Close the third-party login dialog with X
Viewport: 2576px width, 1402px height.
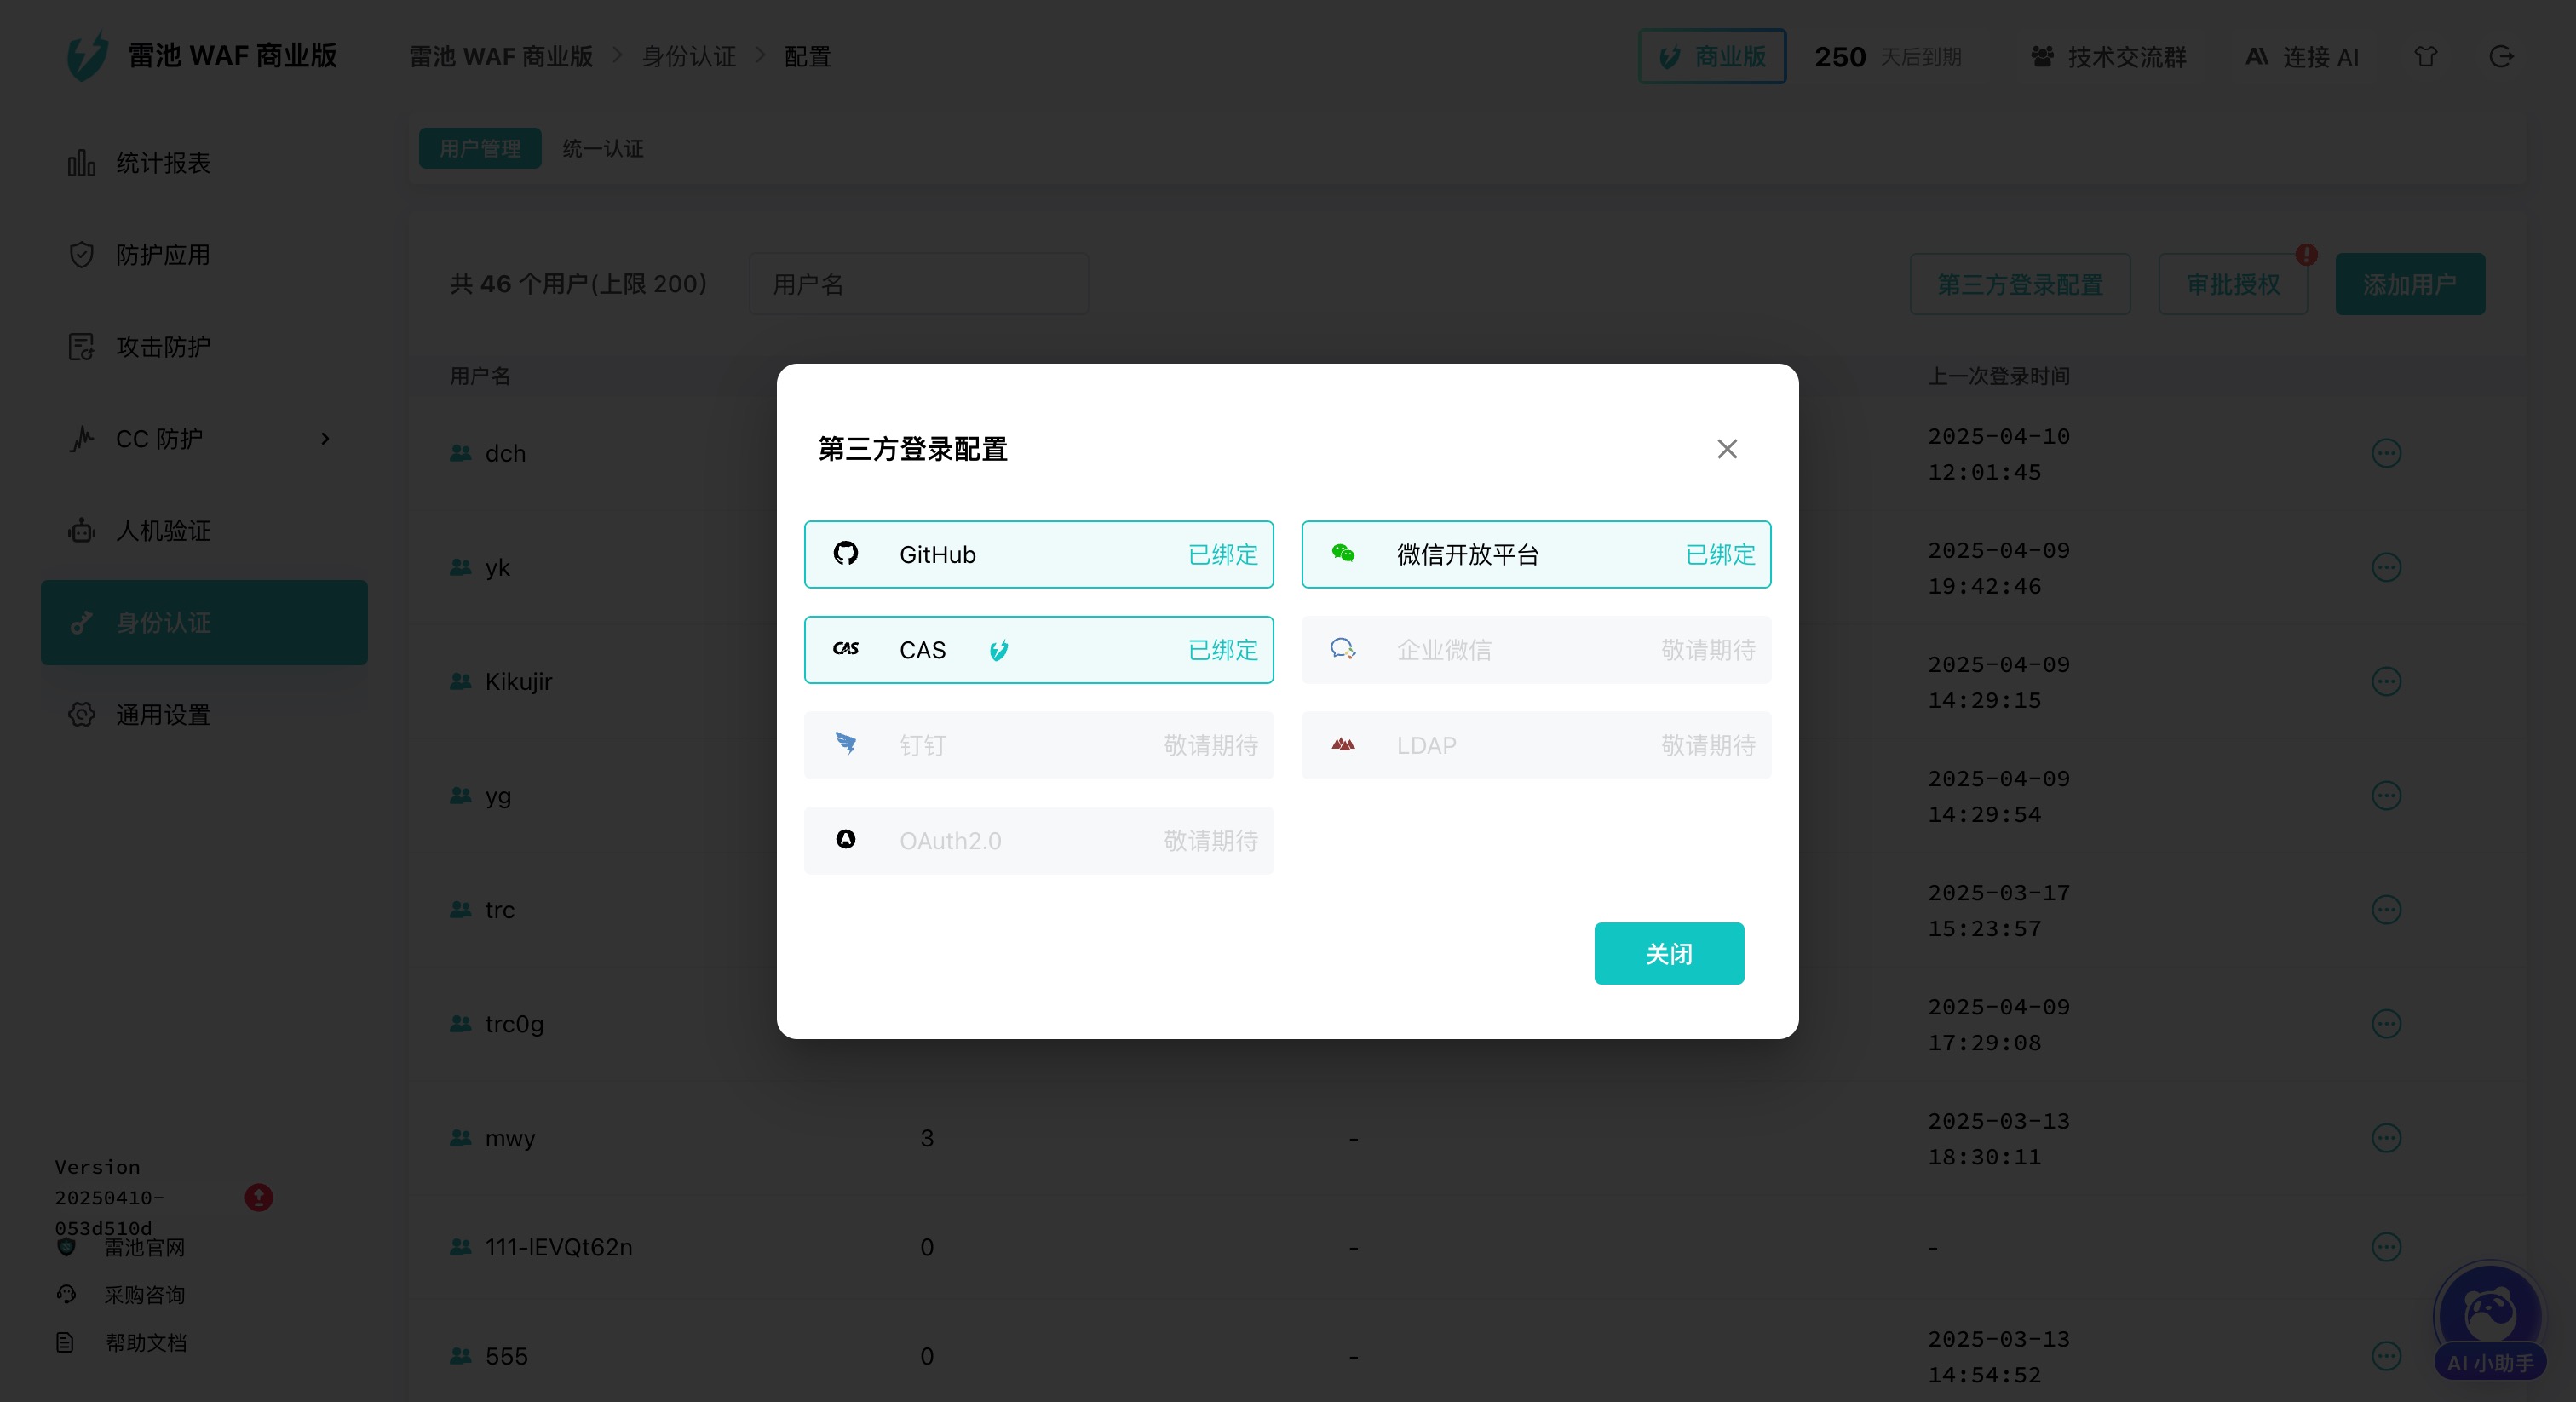click(x=1727, y=449)
